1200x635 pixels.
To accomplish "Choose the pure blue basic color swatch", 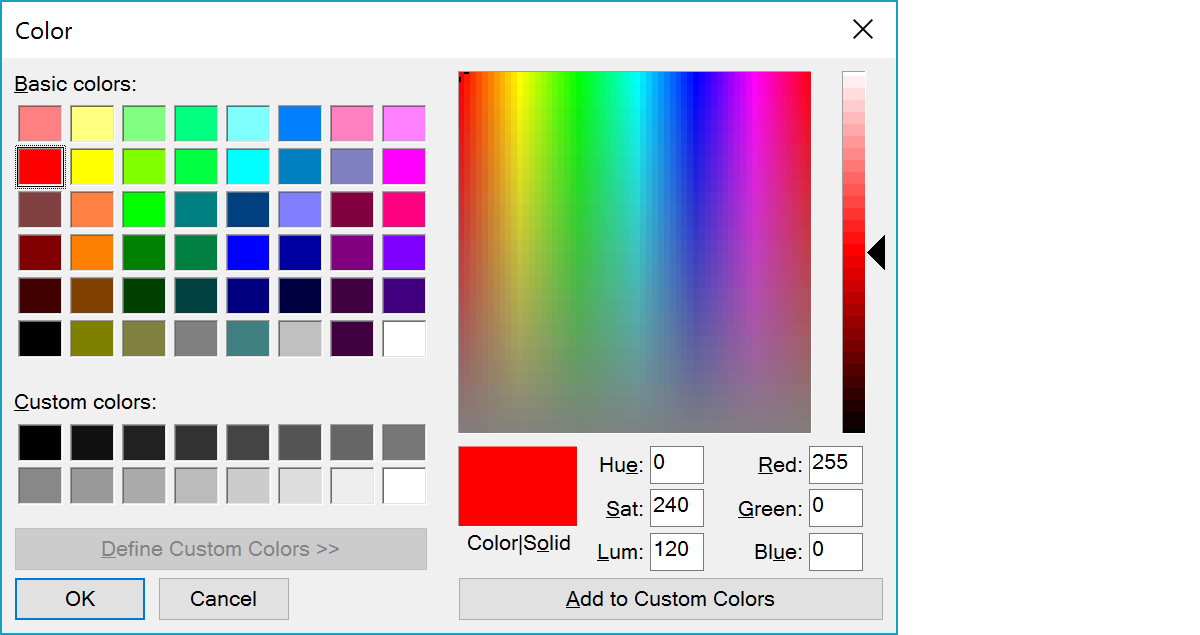I will [x=248, y=253].
